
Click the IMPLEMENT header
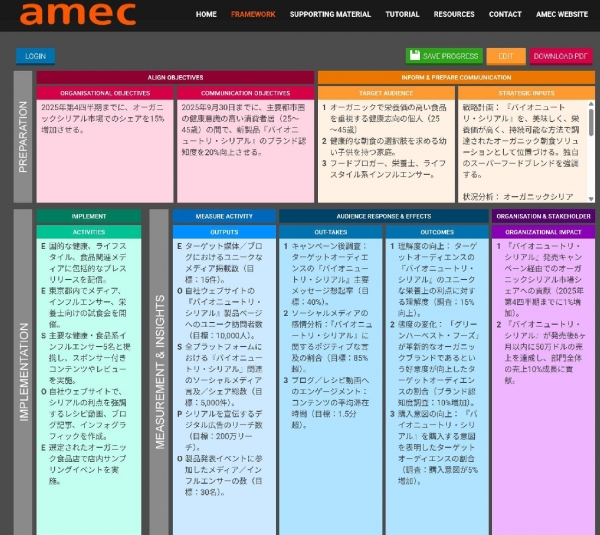[89, 216]
